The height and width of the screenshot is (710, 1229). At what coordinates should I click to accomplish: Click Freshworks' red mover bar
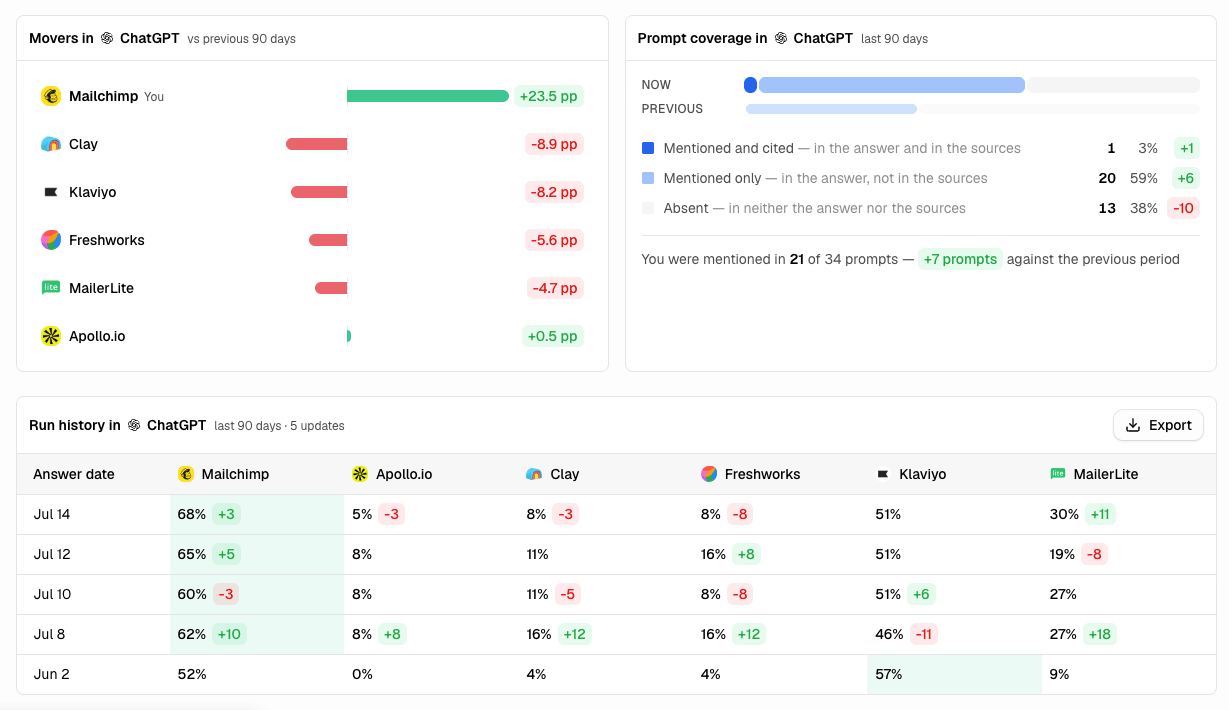pyautogui.click(x=328, y=240)
